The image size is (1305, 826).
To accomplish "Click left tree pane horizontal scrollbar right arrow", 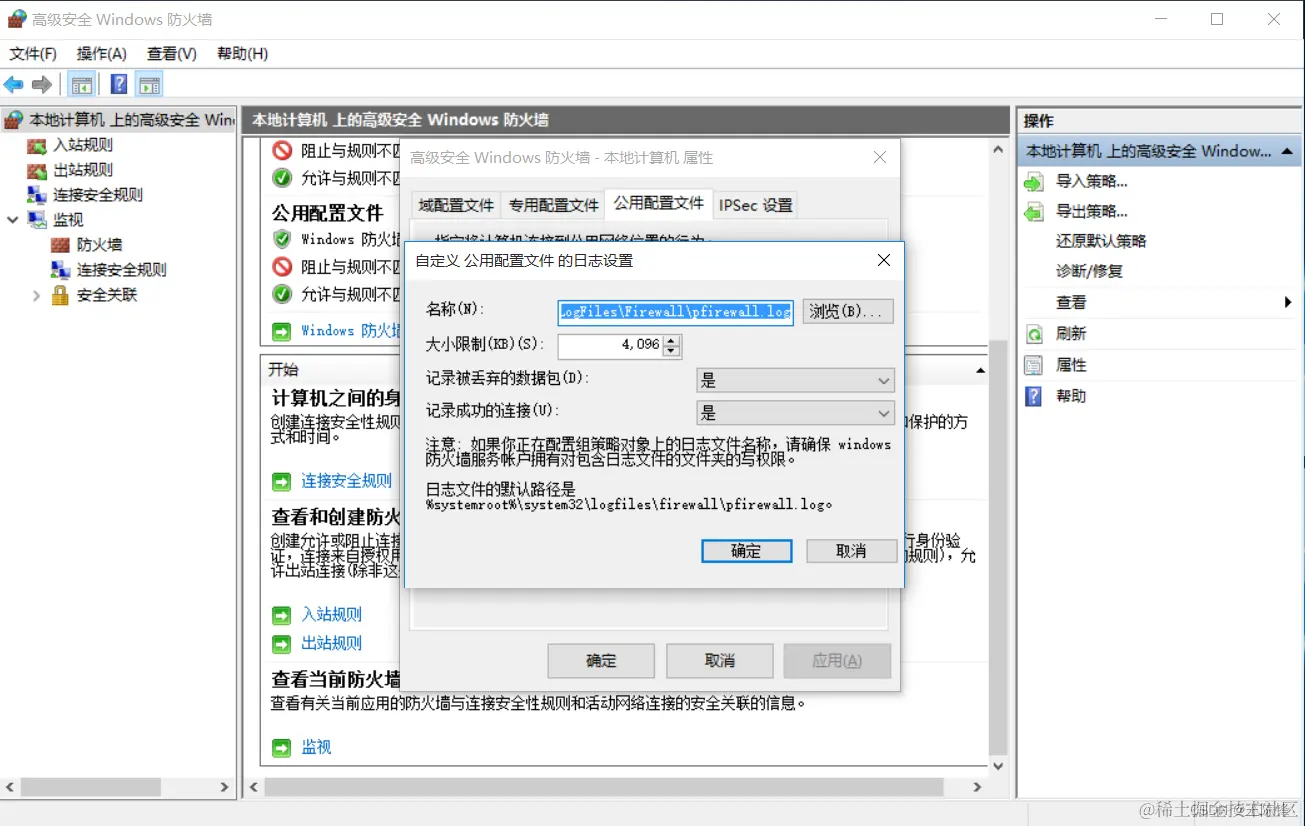I will [224, 788].
